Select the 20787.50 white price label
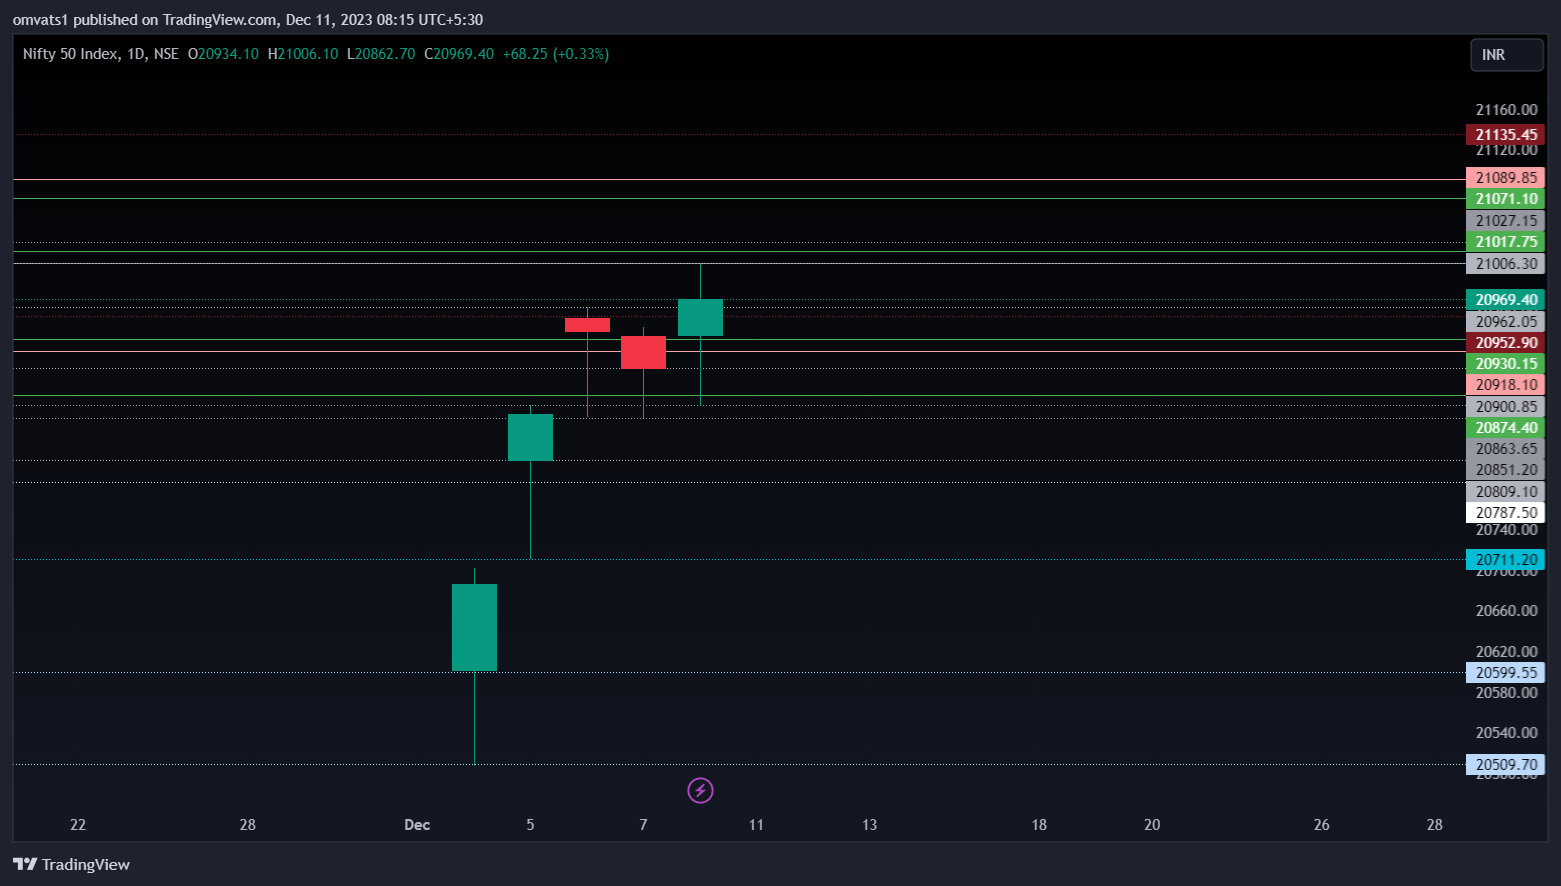Image resolution: width=1561 pixels, height=886 pixels. click(x=1505, y=513)
